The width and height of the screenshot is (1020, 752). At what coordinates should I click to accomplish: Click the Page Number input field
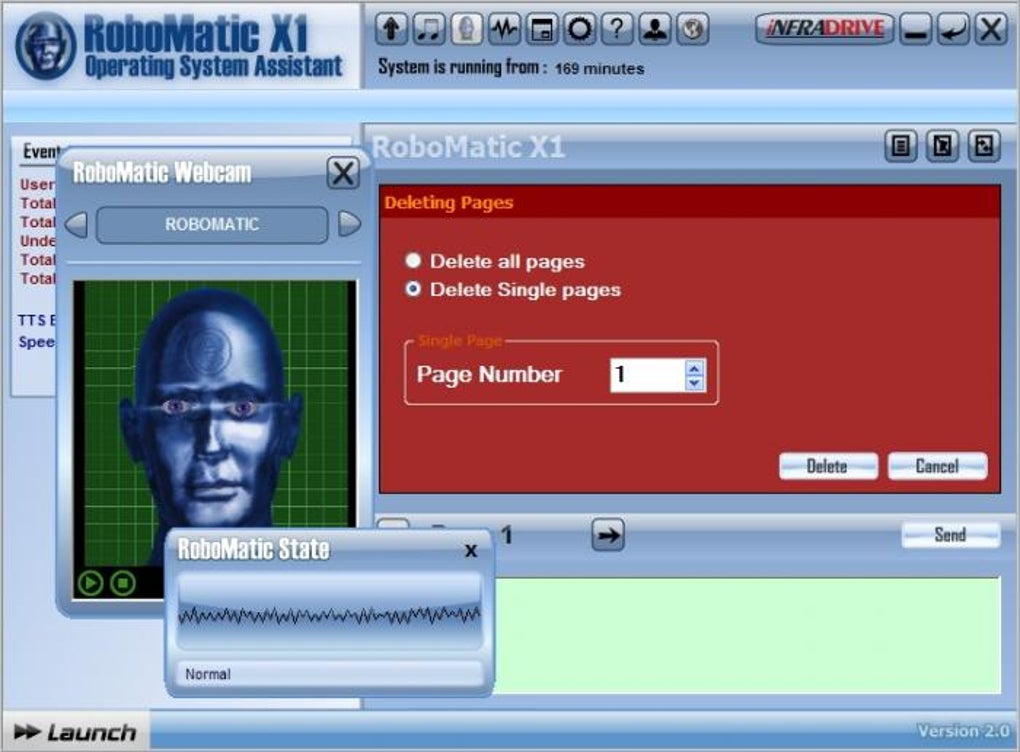(647, 375)
